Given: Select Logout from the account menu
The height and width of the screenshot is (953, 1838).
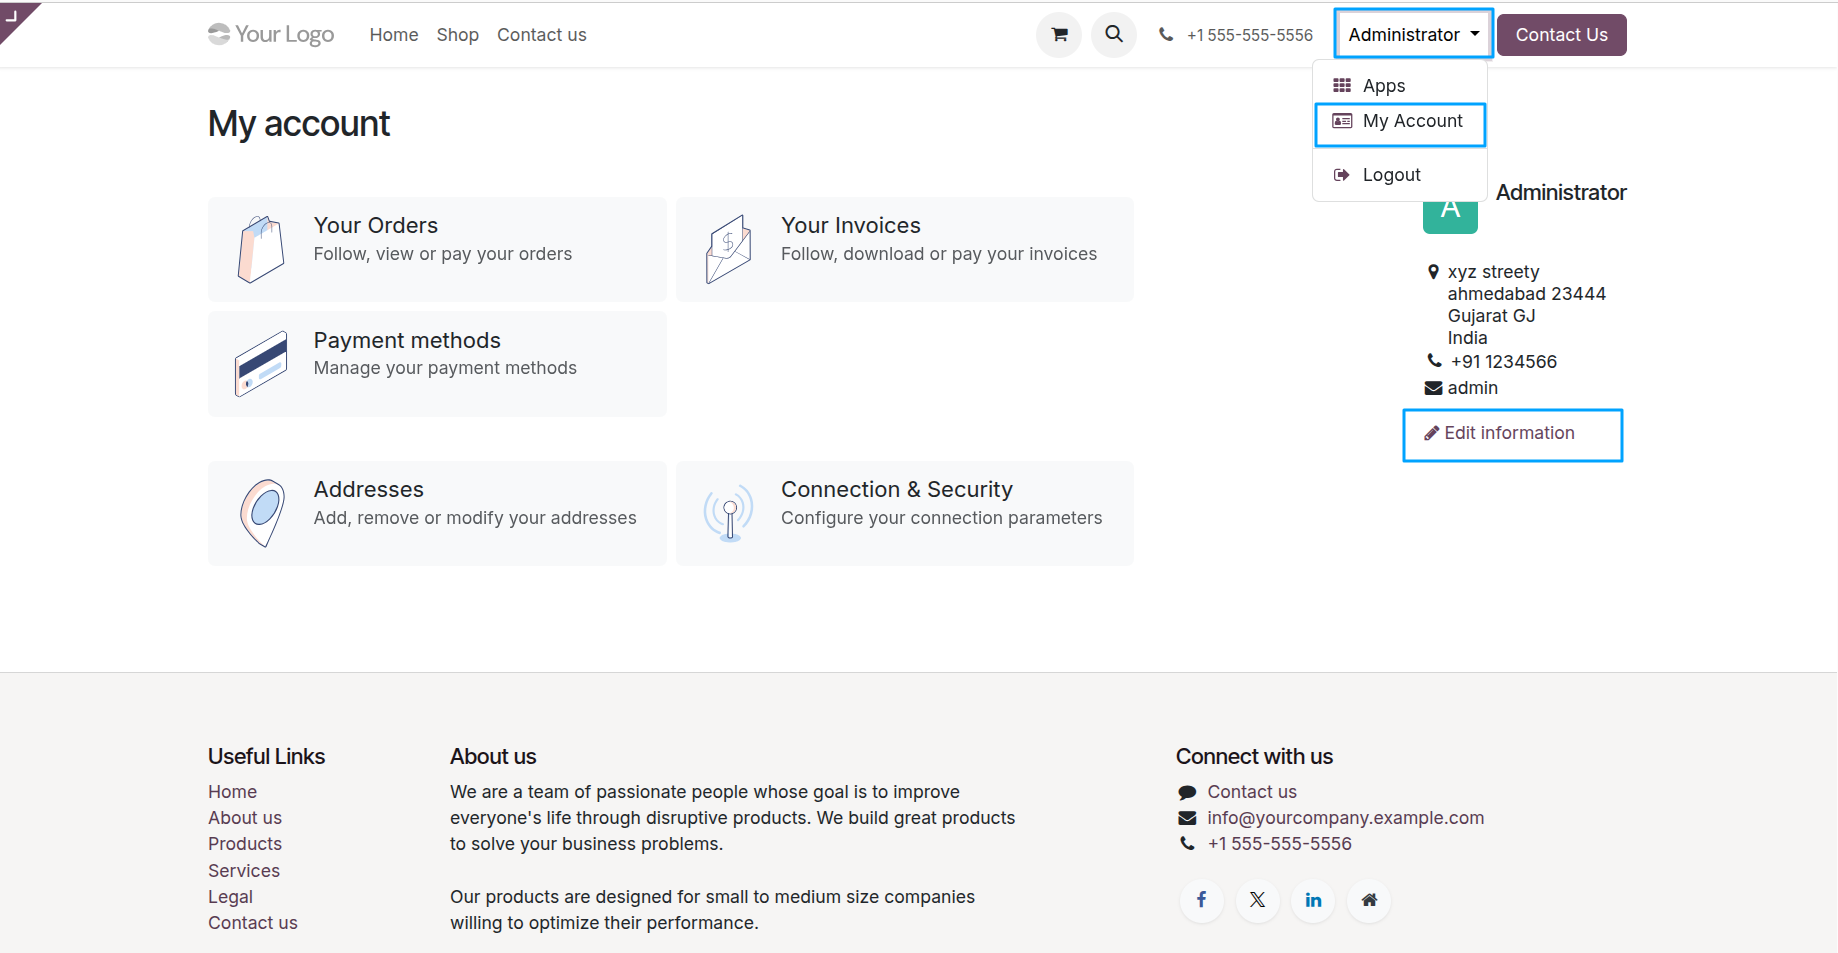Looking at the screenshot, I should coord(1390,174).
